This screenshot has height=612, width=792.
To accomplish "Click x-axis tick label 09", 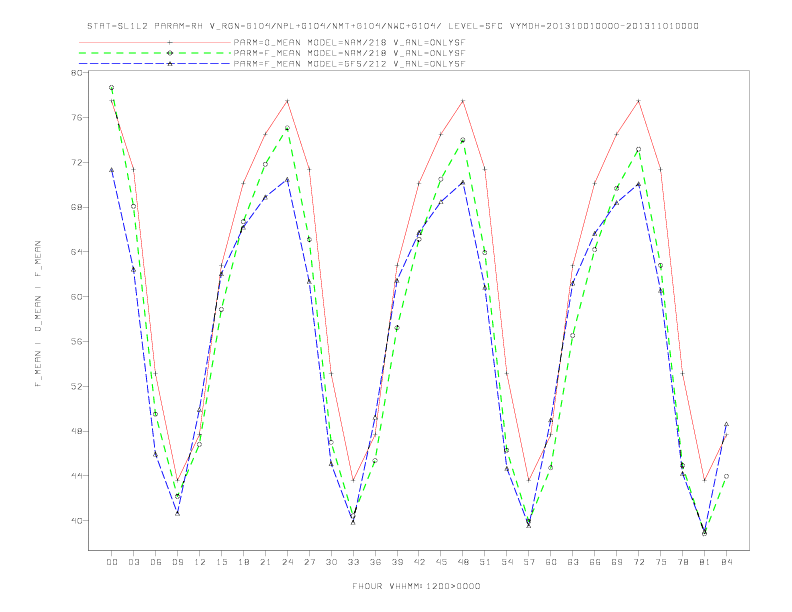I will click(177, 562).
